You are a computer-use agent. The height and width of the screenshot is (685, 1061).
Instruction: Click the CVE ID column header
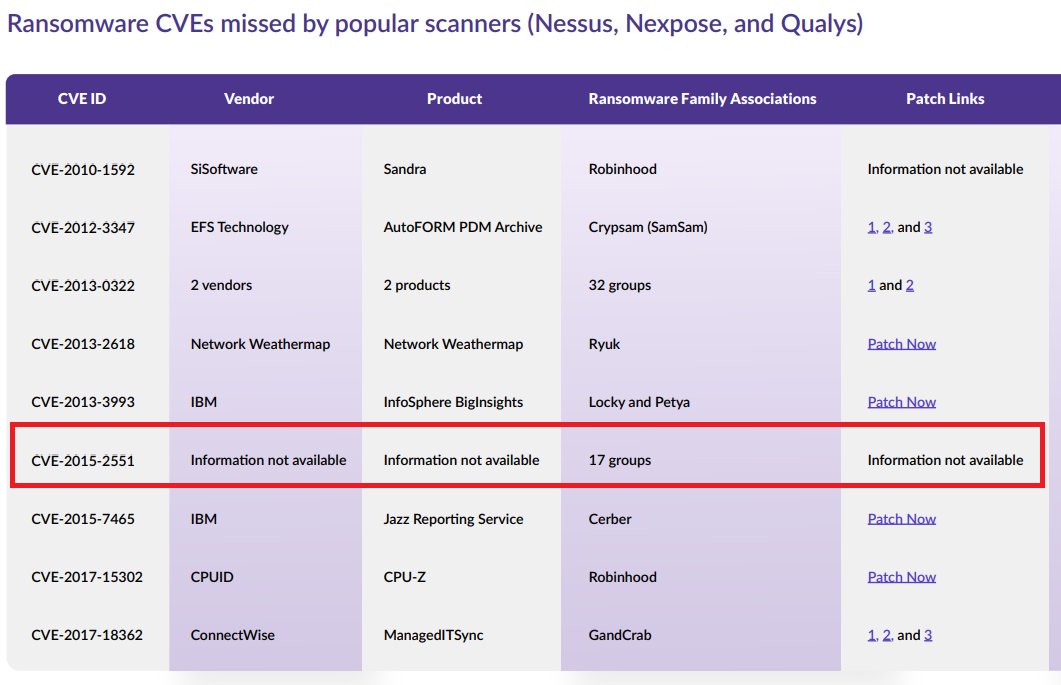[x=82, y=99]
